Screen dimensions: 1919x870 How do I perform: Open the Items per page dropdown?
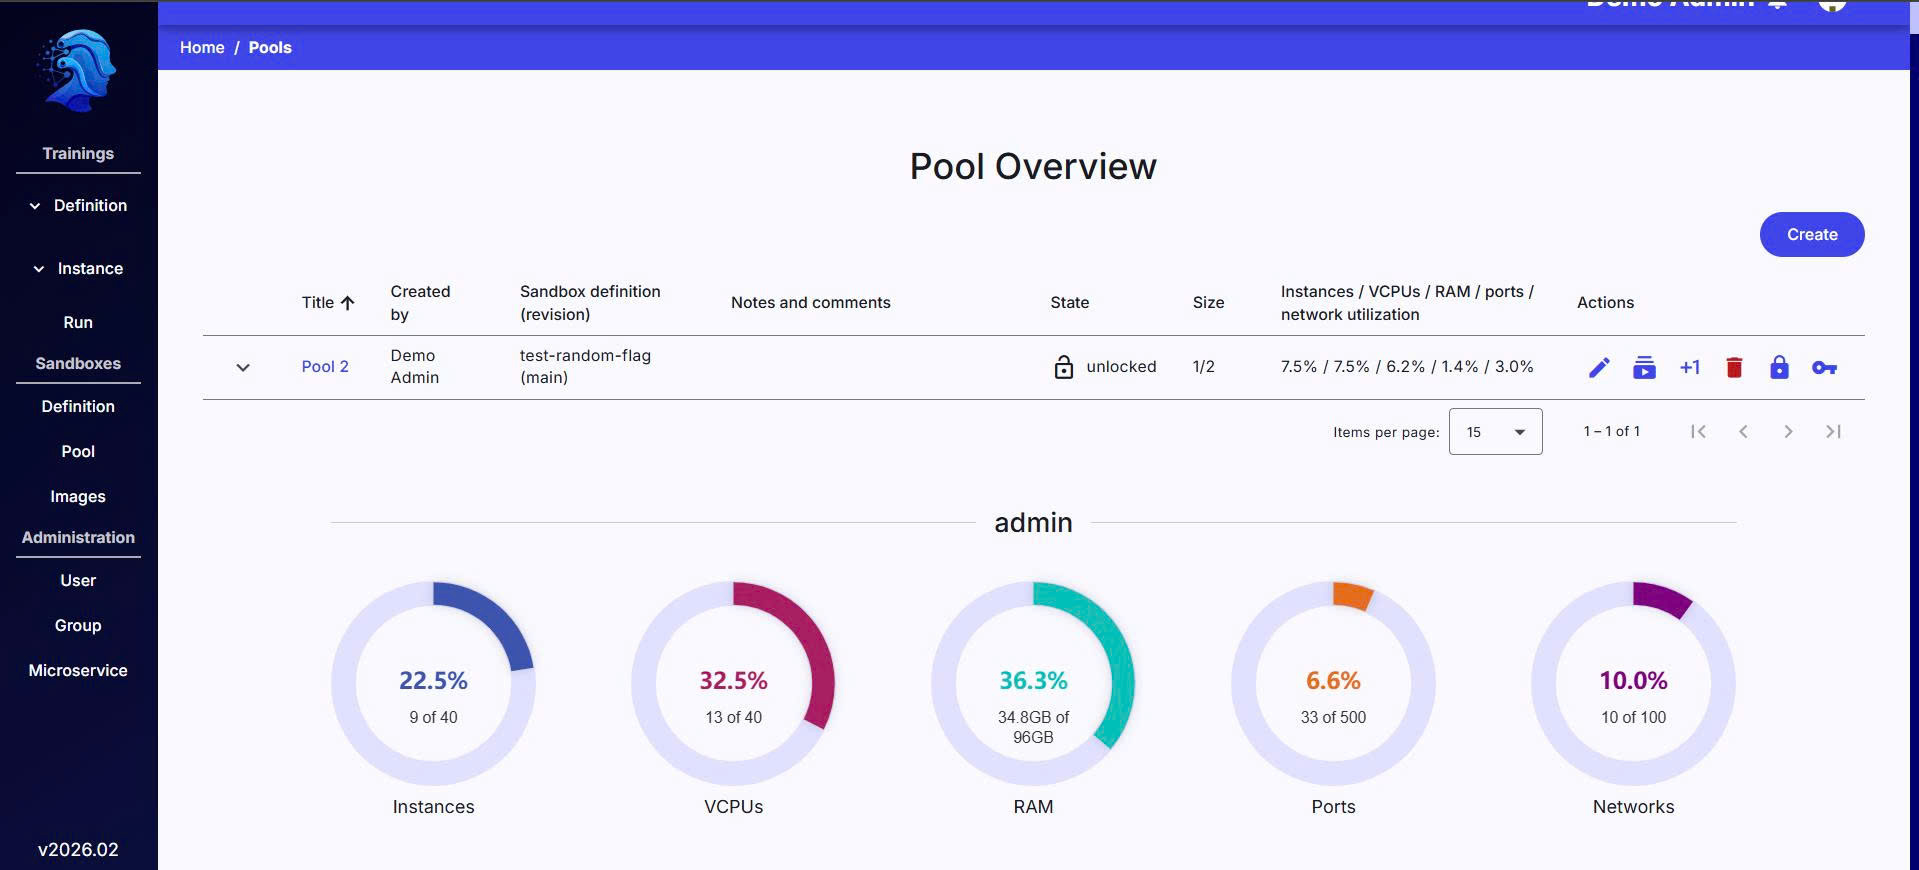(x=1495, y=432)
